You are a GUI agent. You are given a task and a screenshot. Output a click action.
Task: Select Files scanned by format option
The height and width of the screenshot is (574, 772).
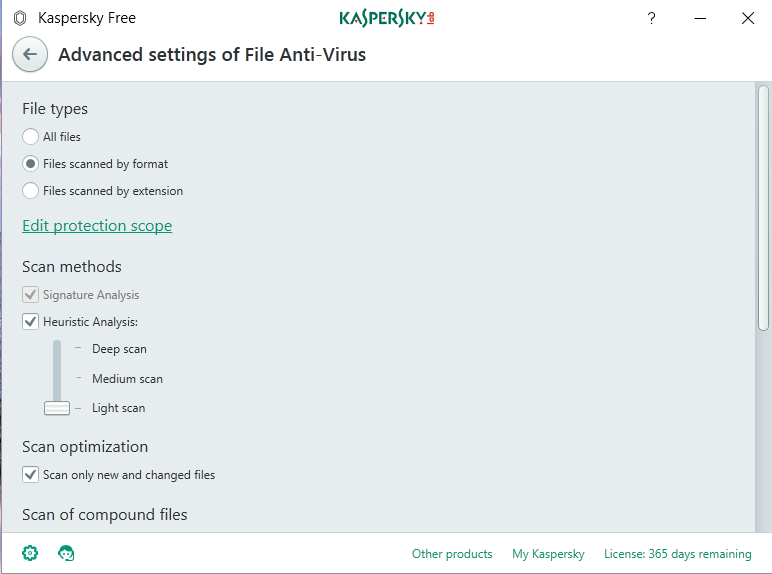31,163
